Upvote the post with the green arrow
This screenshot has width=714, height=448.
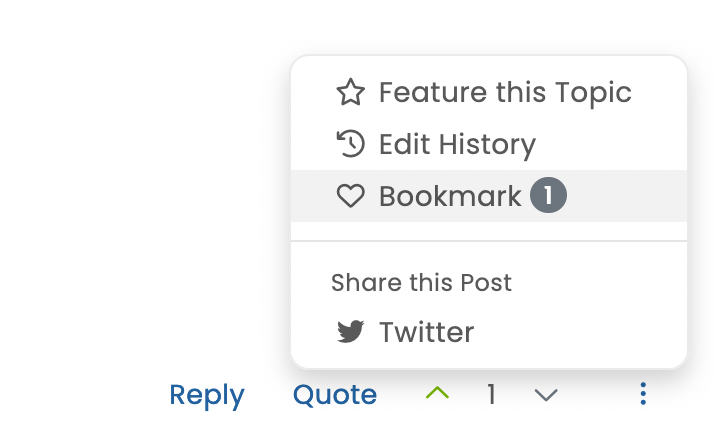tap(437, 394)
